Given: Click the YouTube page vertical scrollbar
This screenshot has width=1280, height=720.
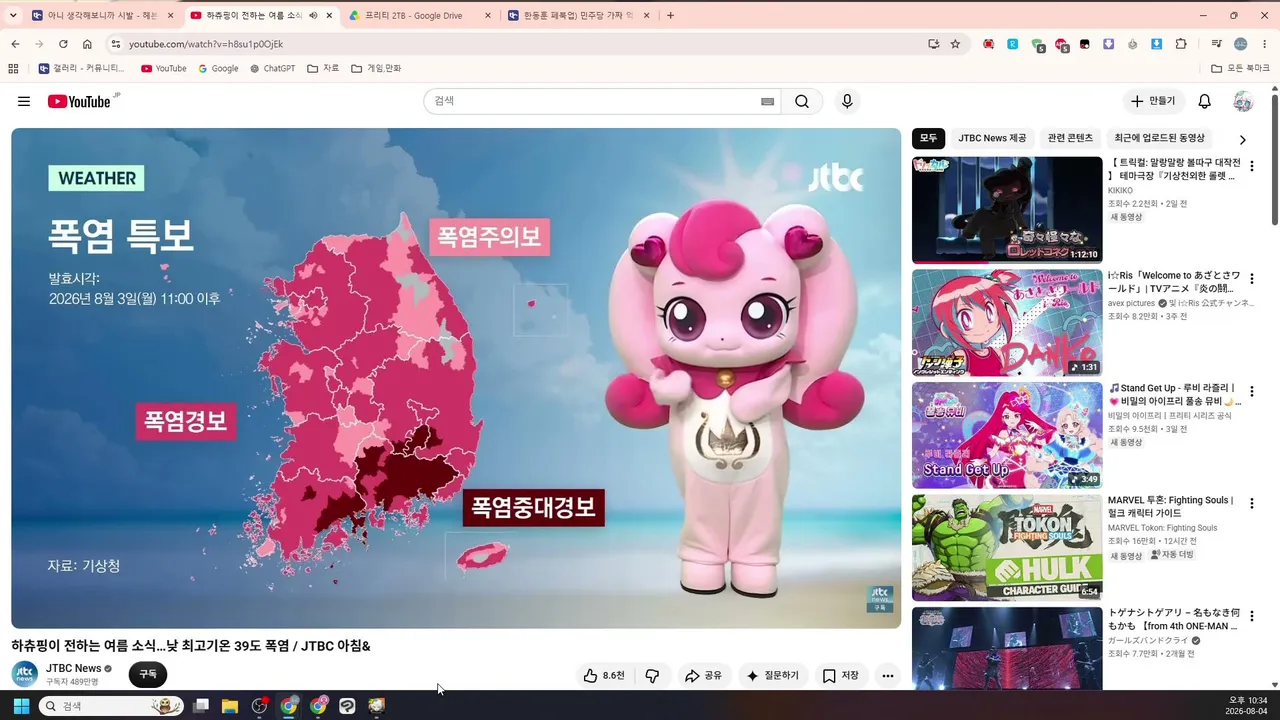Looking at the screenshot, I should 1275,160.
